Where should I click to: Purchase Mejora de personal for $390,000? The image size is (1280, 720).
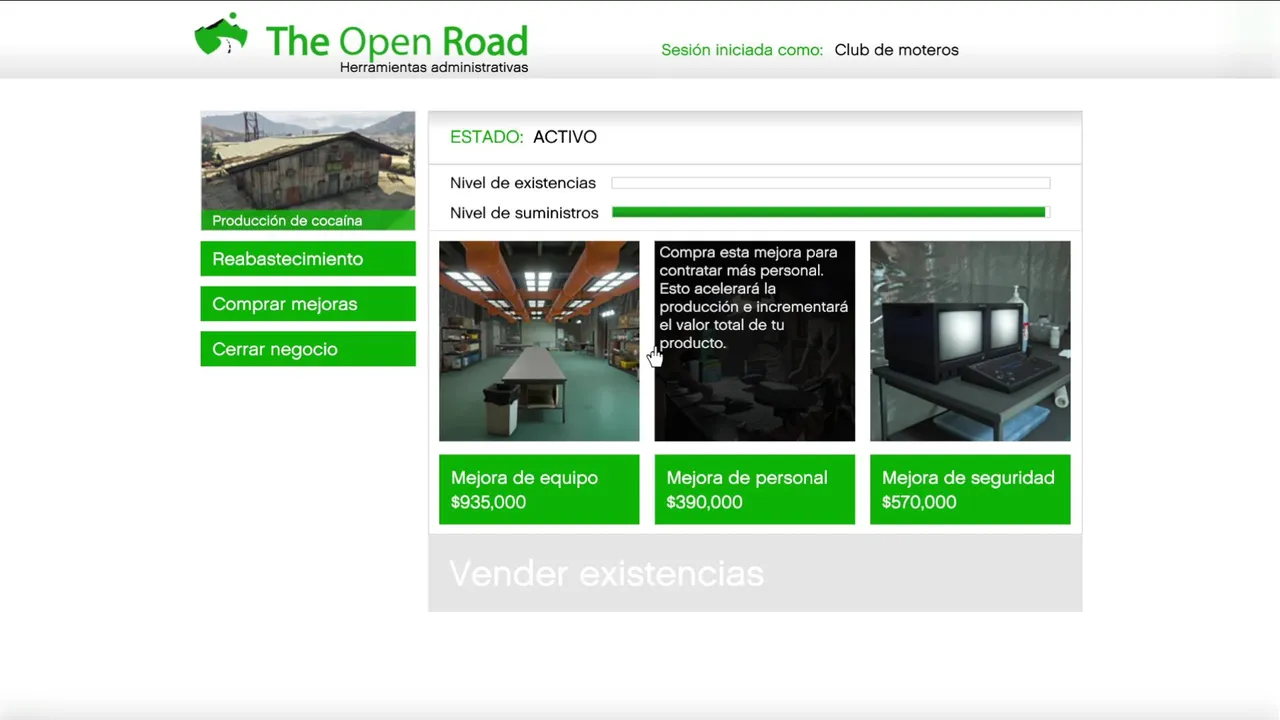click(x=755, y=489)
